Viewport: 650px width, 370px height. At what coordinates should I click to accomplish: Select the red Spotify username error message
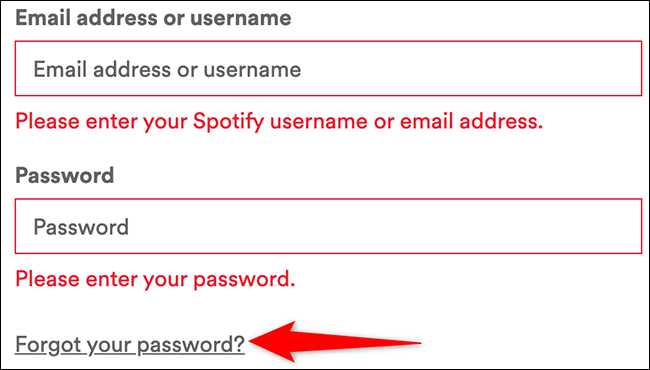279,121
